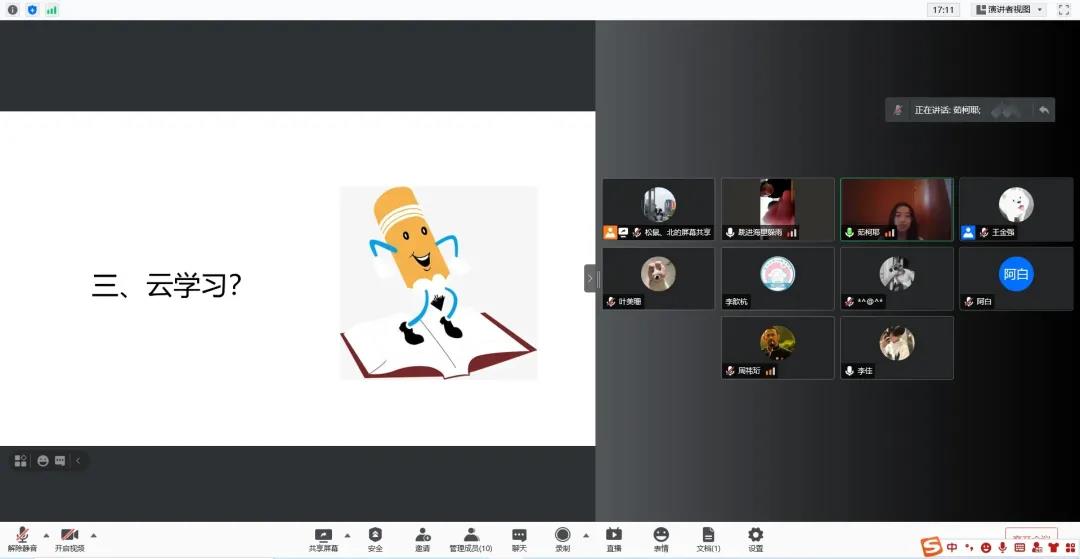Screen dimensions: 1080x559
Task: Click the 邀请 invite icon
Action: pos(423,537)
